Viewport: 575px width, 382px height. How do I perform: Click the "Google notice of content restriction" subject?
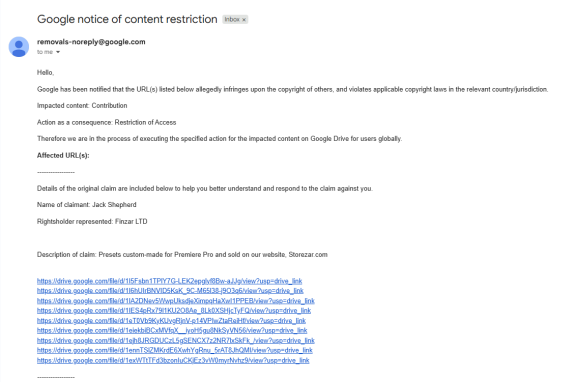point(127,19)
